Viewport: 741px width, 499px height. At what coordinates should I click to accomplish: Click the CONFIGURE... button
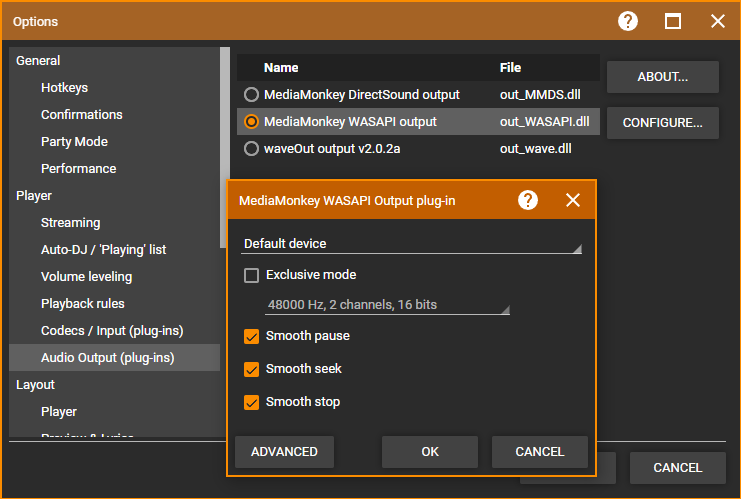(x=663, y=123)
